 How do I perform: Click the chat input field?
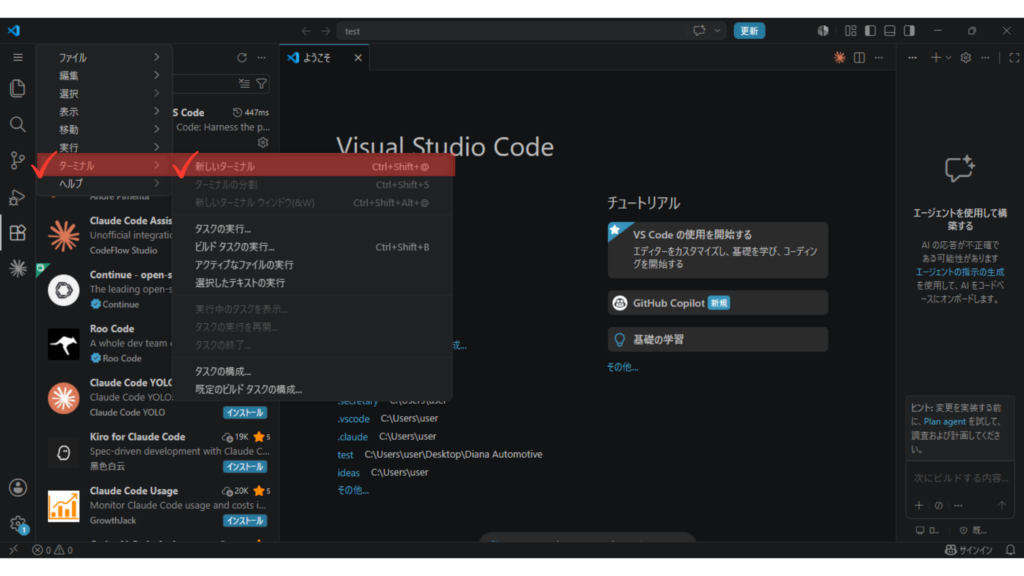coord(960,478)
